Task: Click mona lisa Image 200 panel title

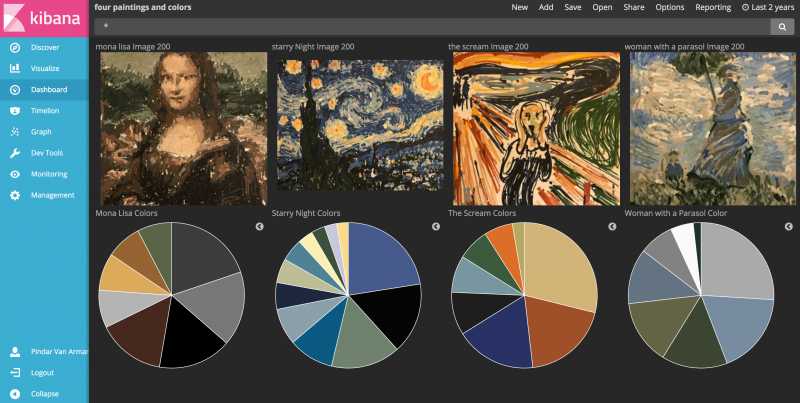Action: [x=133, y=46]
